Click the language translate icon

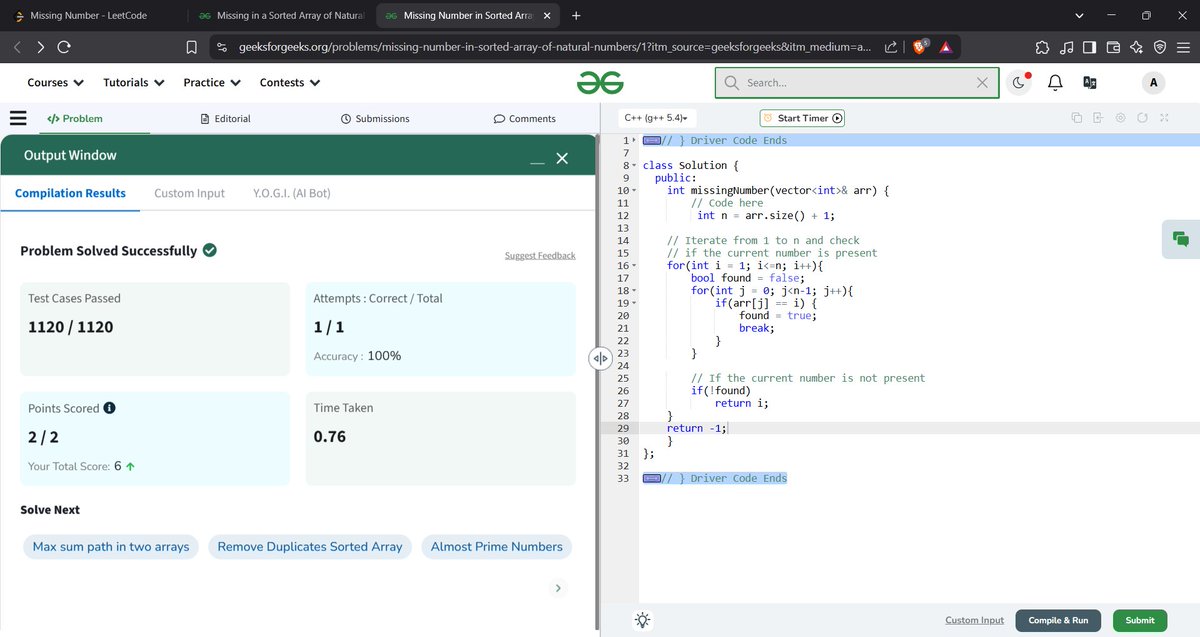pyautogui.click(x=1090, y=83)
